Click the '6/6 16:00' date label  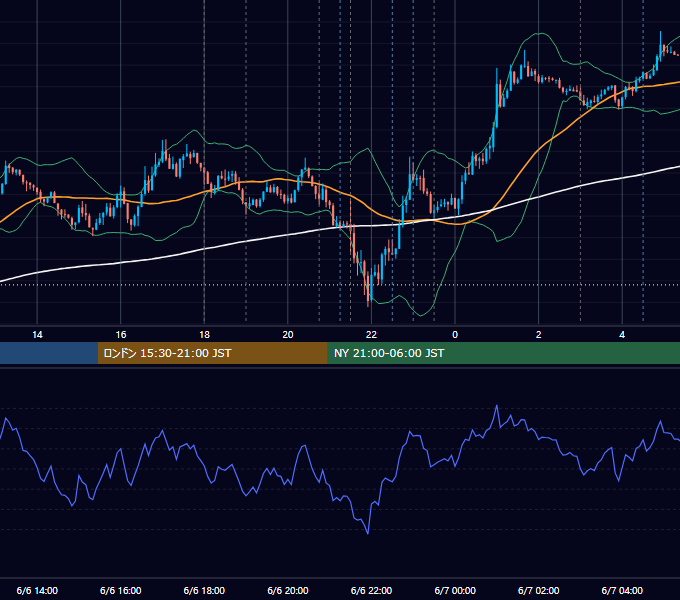click(121, 590)
